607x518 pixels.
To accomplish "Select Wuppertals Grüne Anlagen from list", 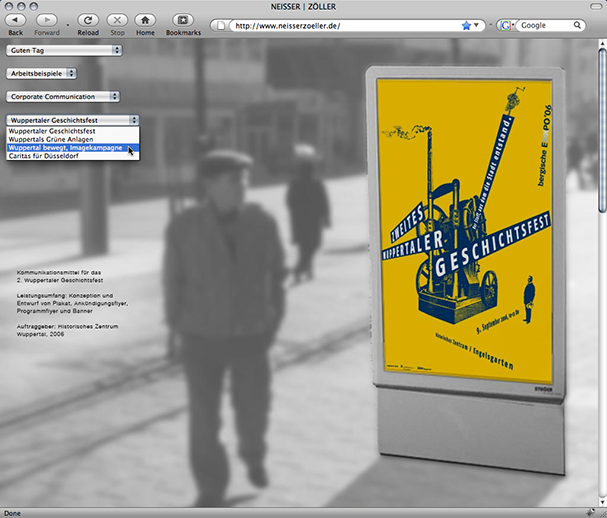I will point(52,140).
